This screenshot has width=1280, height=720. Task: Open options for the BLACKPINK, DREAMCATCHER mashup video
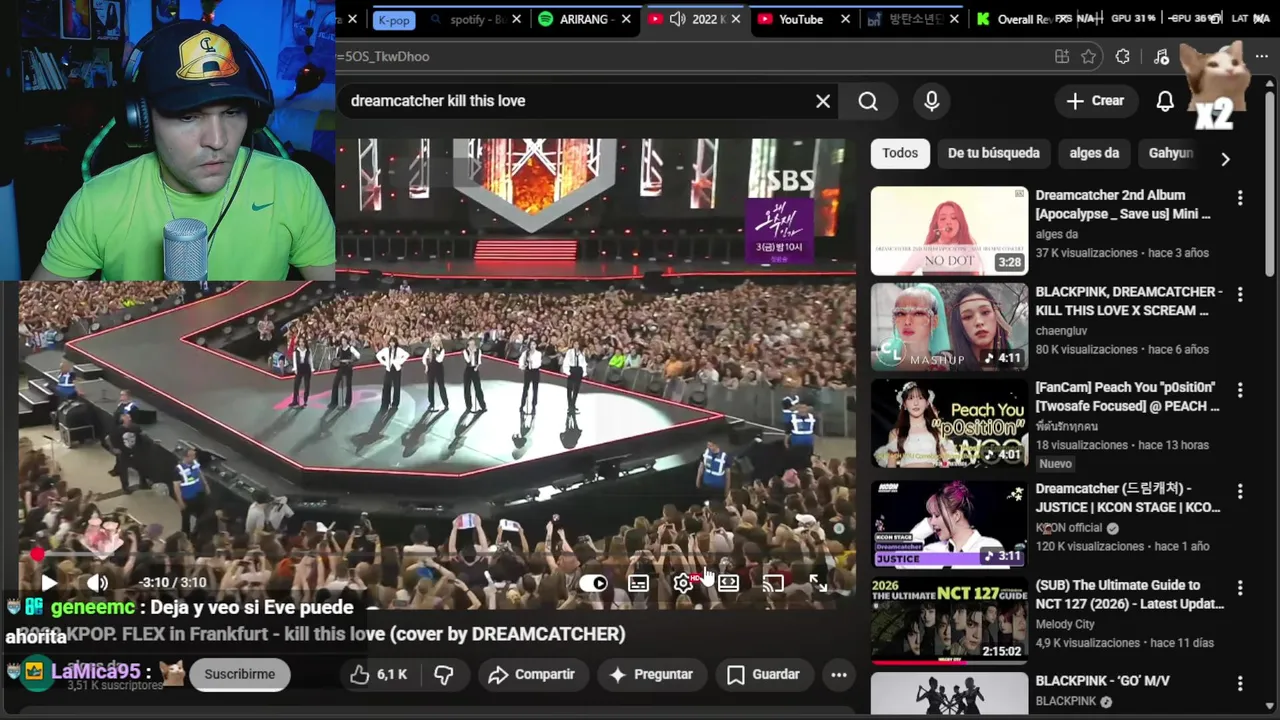[1240, 295]
